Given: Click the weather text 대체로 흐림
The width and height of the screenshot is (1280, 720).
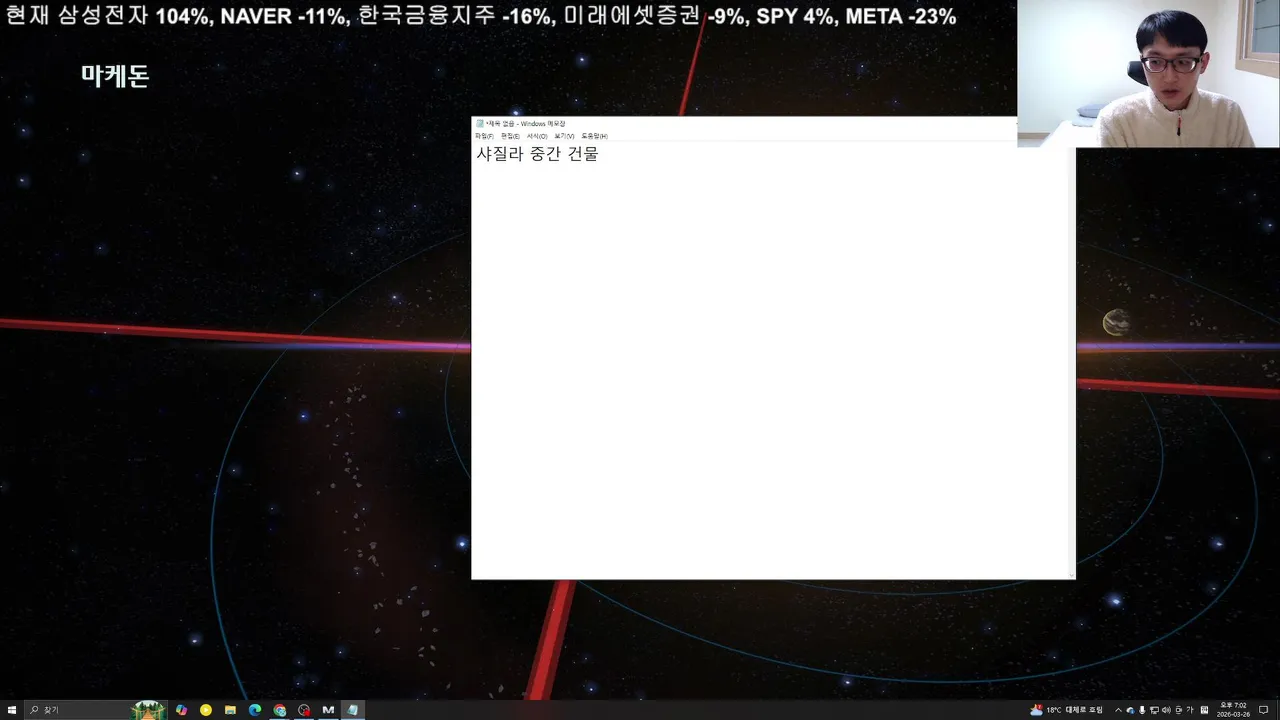Looking at the screenshot, I should (1084, 710).
